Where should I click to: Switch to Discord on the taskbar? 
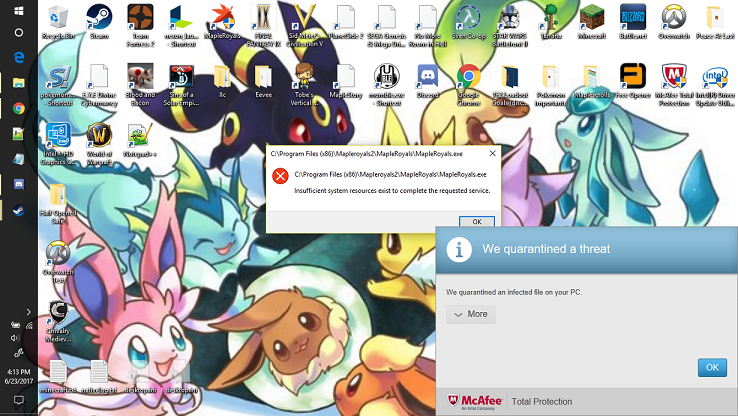tap(19, 184)
